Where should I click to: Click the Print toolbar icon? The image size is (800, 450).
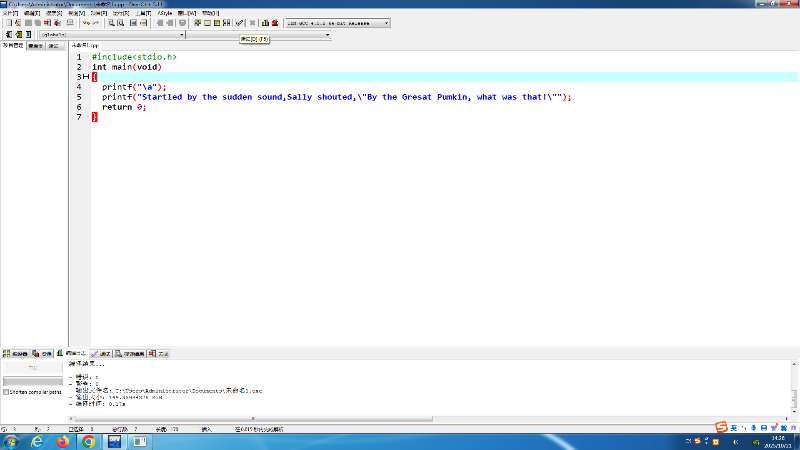pos(70,23)
